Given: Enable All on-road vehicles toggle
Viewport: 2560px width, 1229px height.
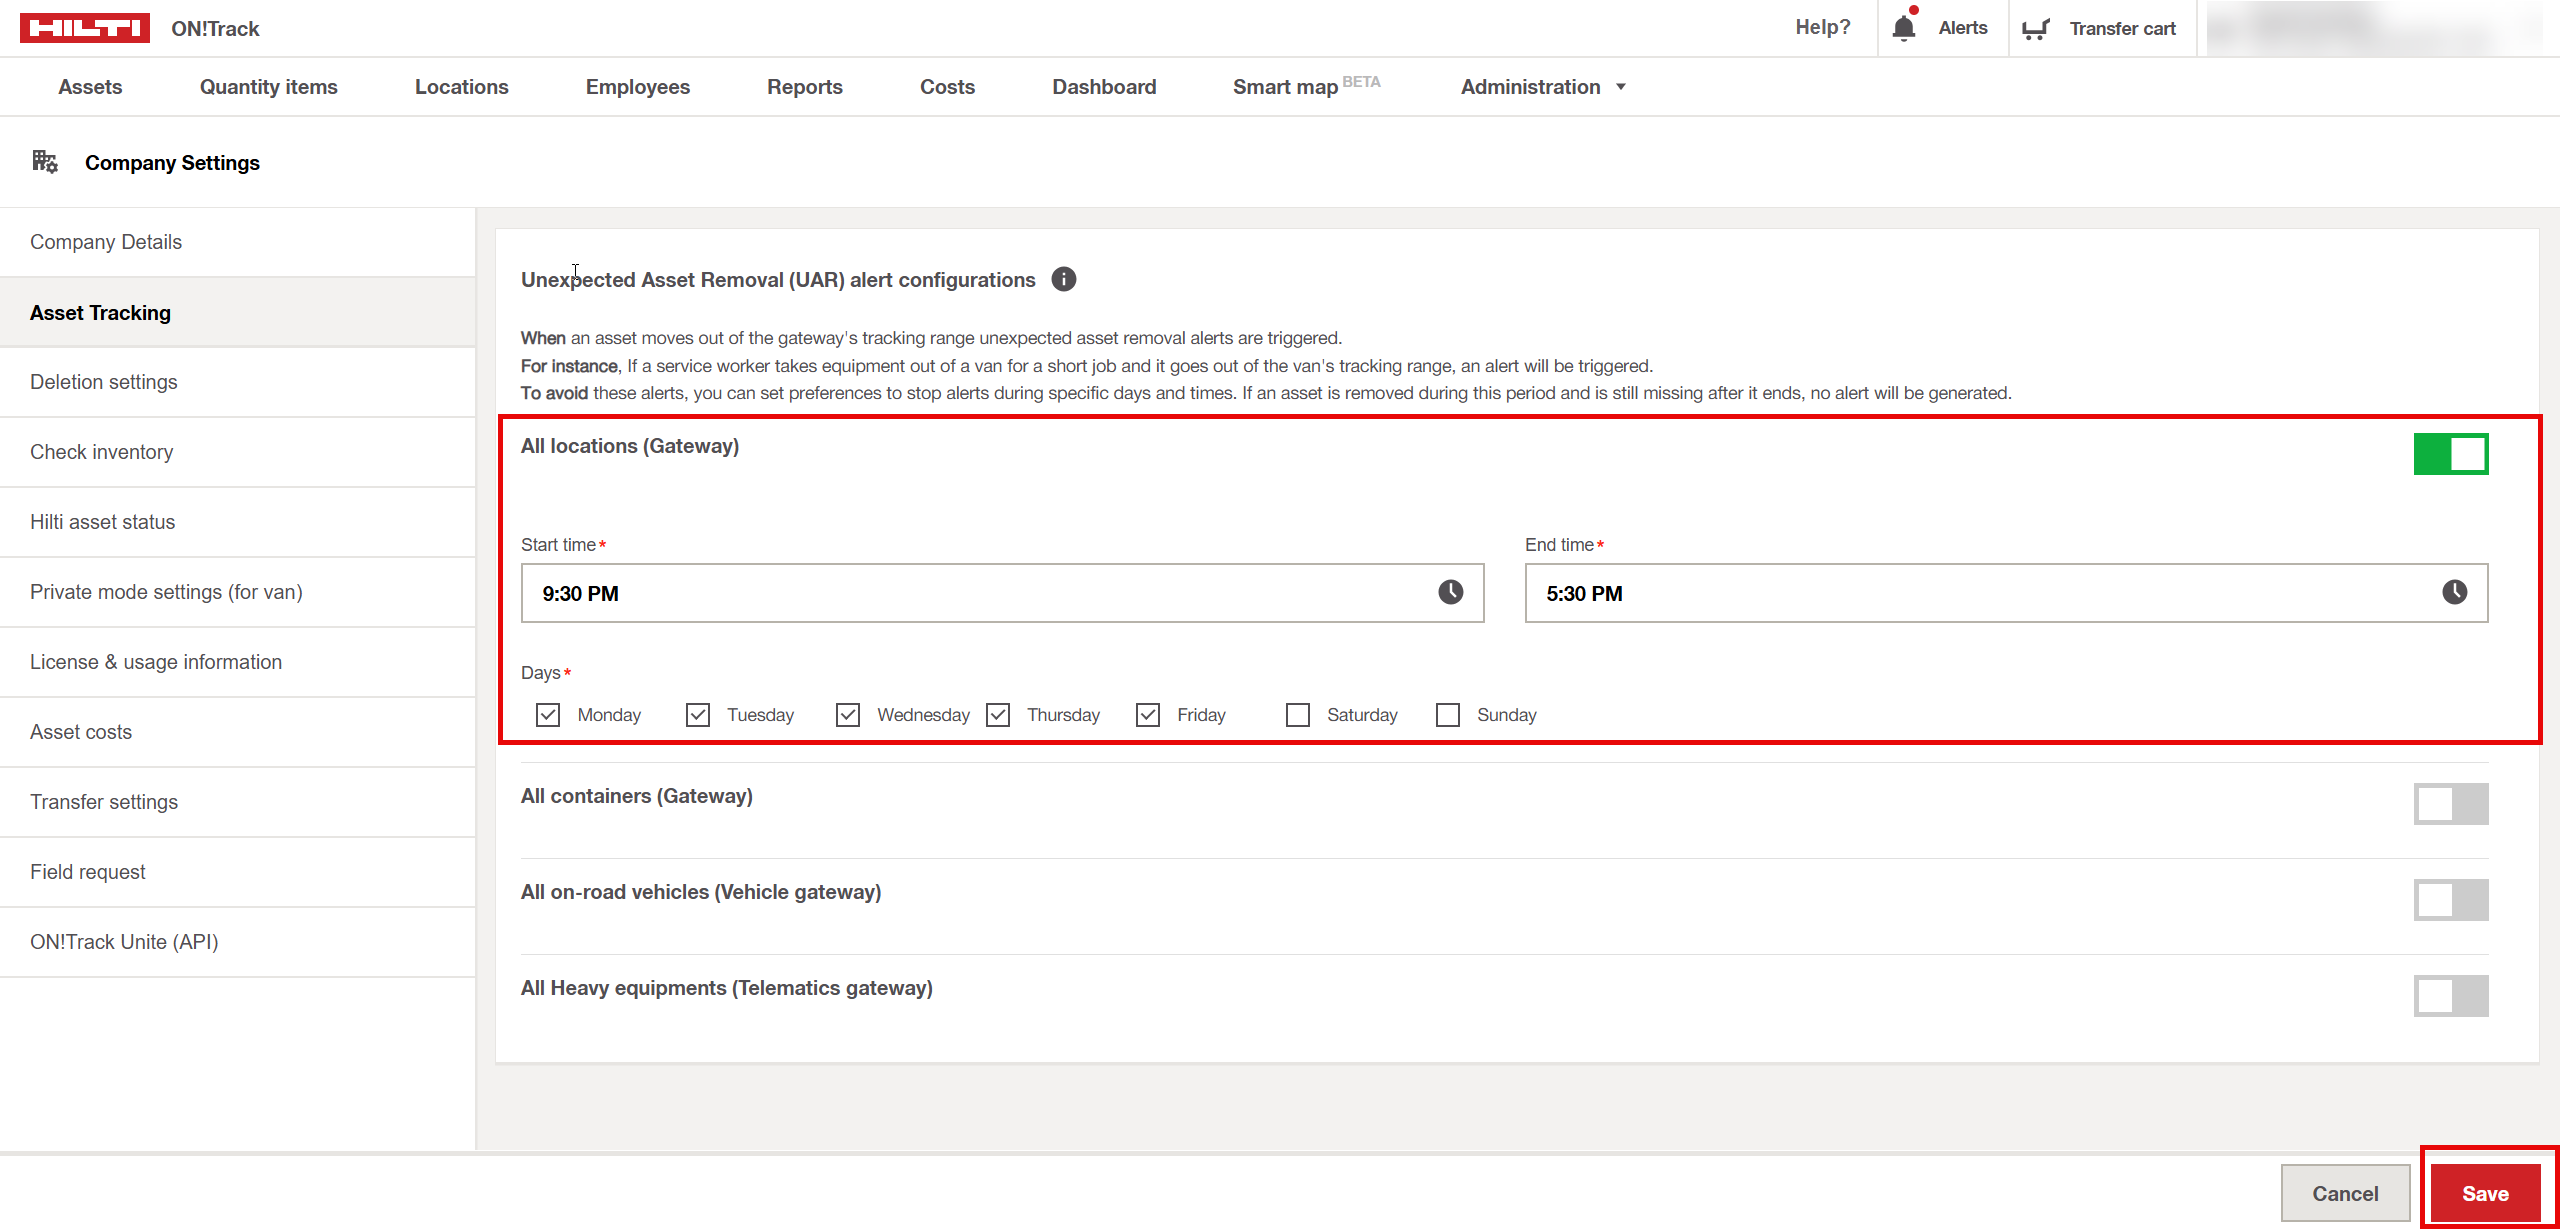Looking at the screenshot, I should [x=2450, y=900].
